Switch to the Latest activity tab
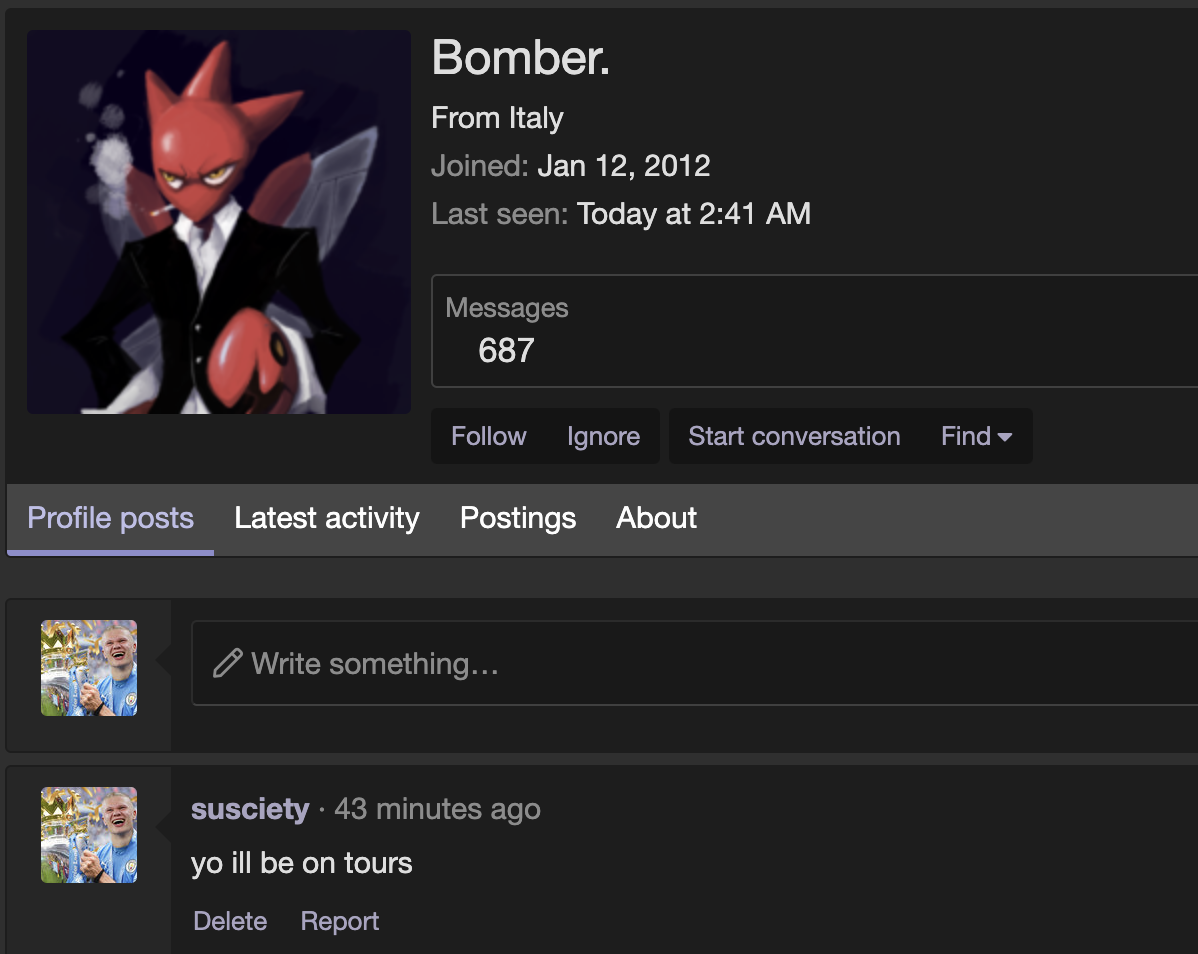The width and height of the screenshot is (1198, 954). pos(326,519)
